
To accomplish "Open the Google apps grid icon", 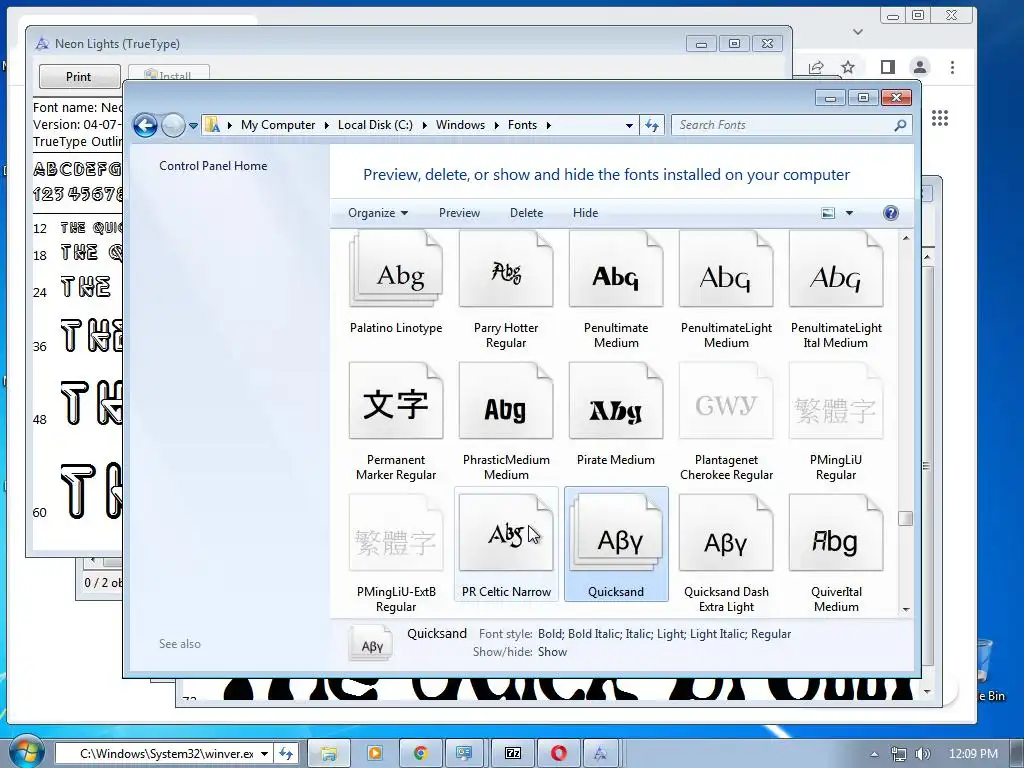I will coord(940,118).
